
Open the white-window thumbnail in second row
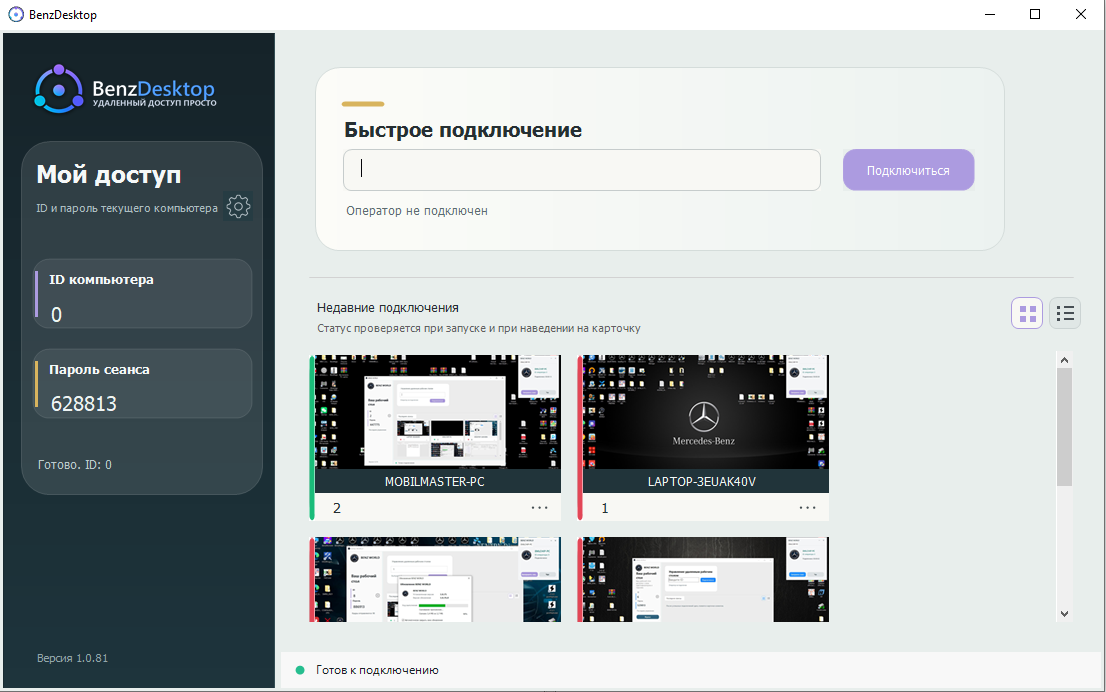tap(437, 579)
